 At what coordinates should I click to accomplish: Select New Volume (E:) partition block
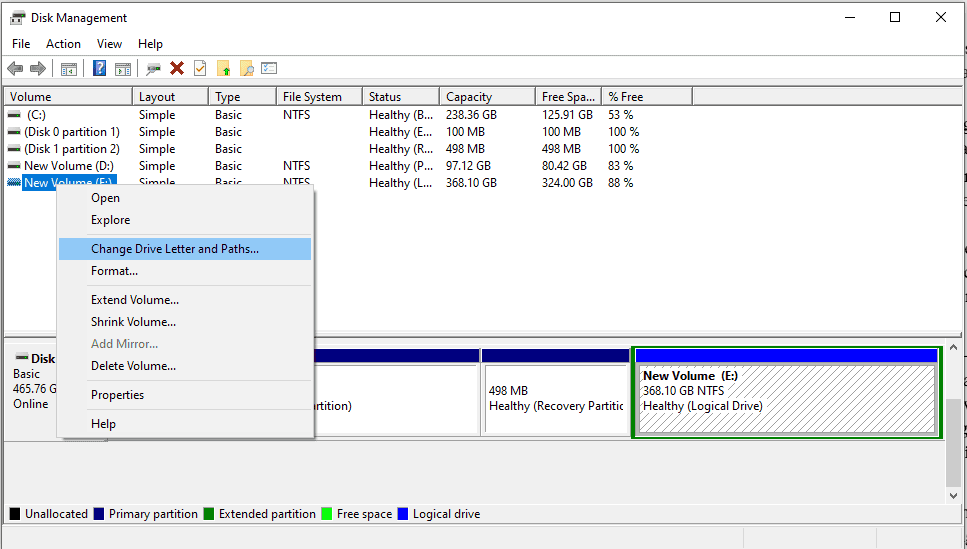[787, 393]
